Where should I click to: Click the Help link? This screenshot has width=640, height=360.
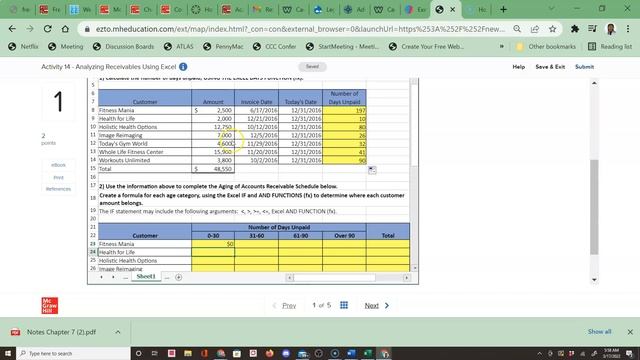click(518, 67)
